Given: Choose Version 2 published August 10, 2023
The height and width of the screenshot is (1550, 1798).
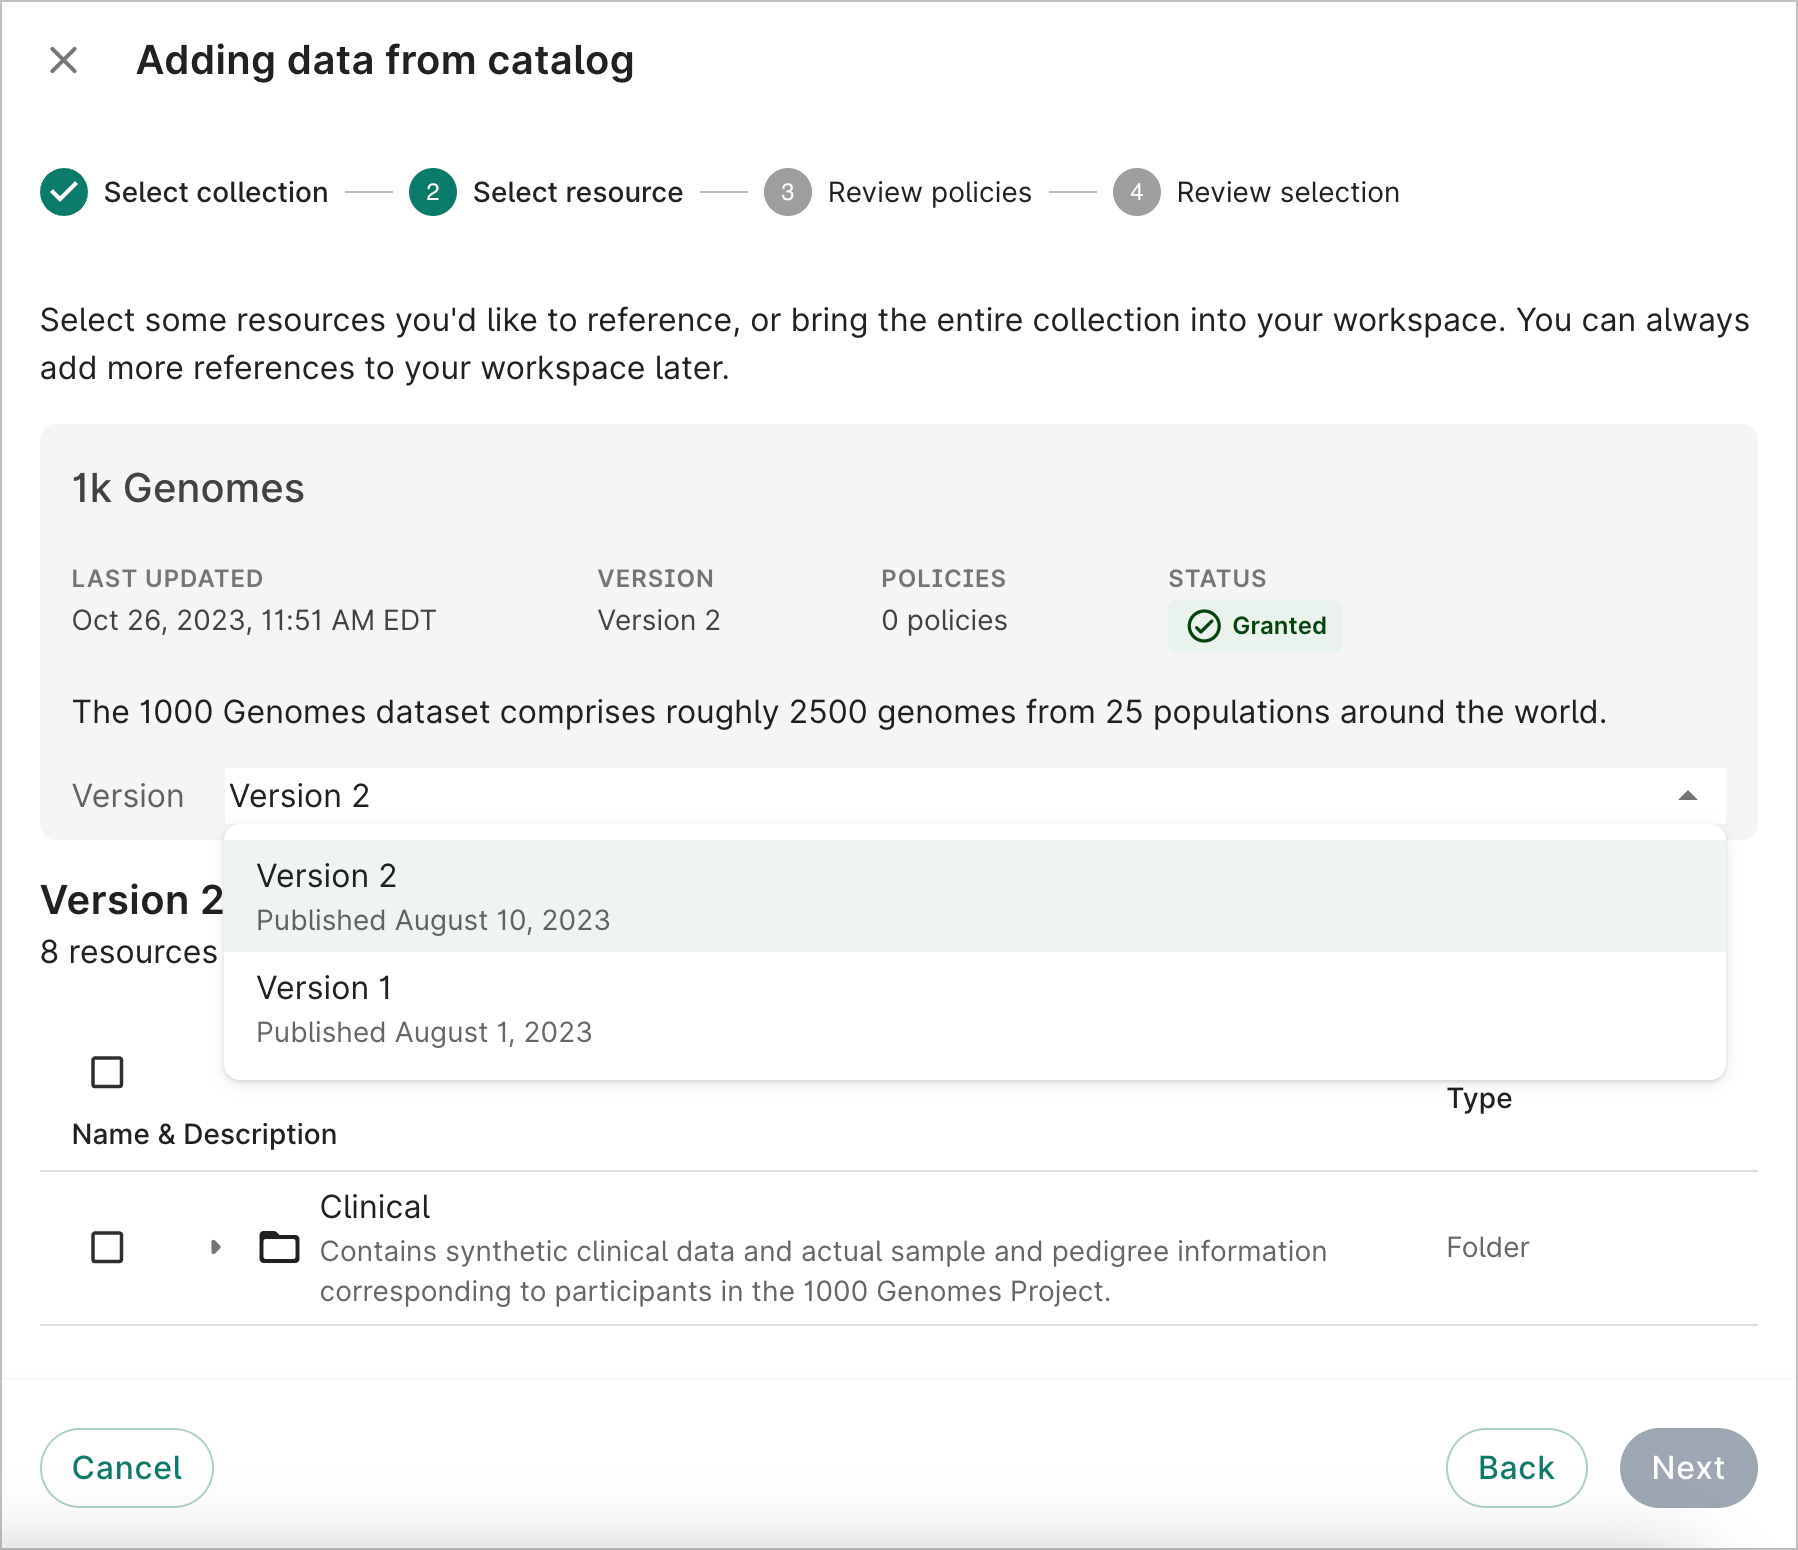Looking at the screenshot, I should pyautogui.click(x=975, y=896).
